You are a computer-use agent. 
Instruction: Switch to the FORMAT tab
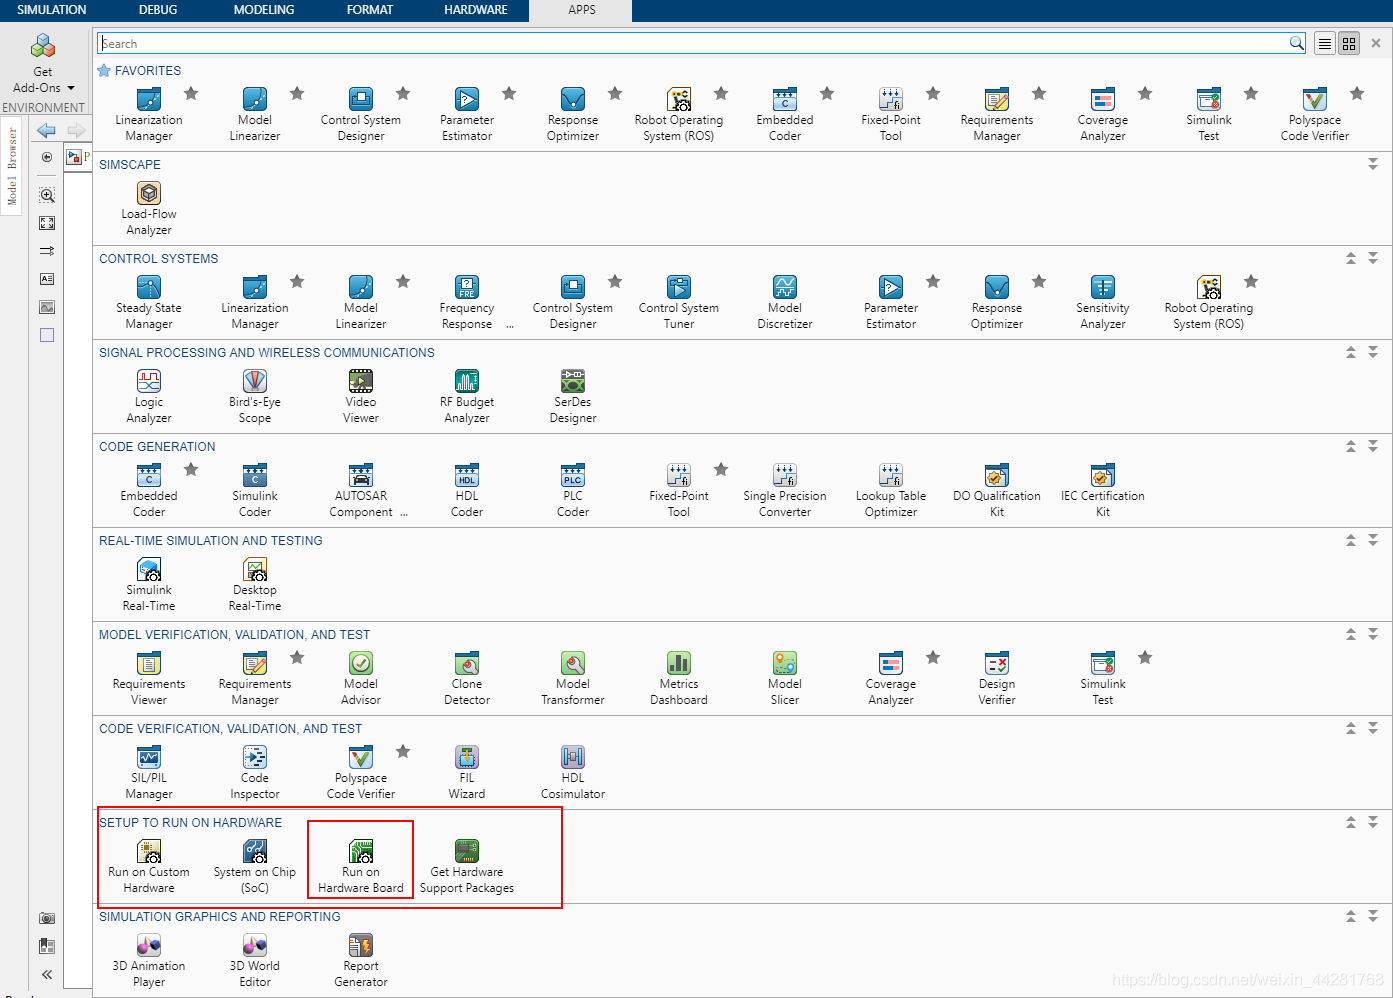[370, 10]
